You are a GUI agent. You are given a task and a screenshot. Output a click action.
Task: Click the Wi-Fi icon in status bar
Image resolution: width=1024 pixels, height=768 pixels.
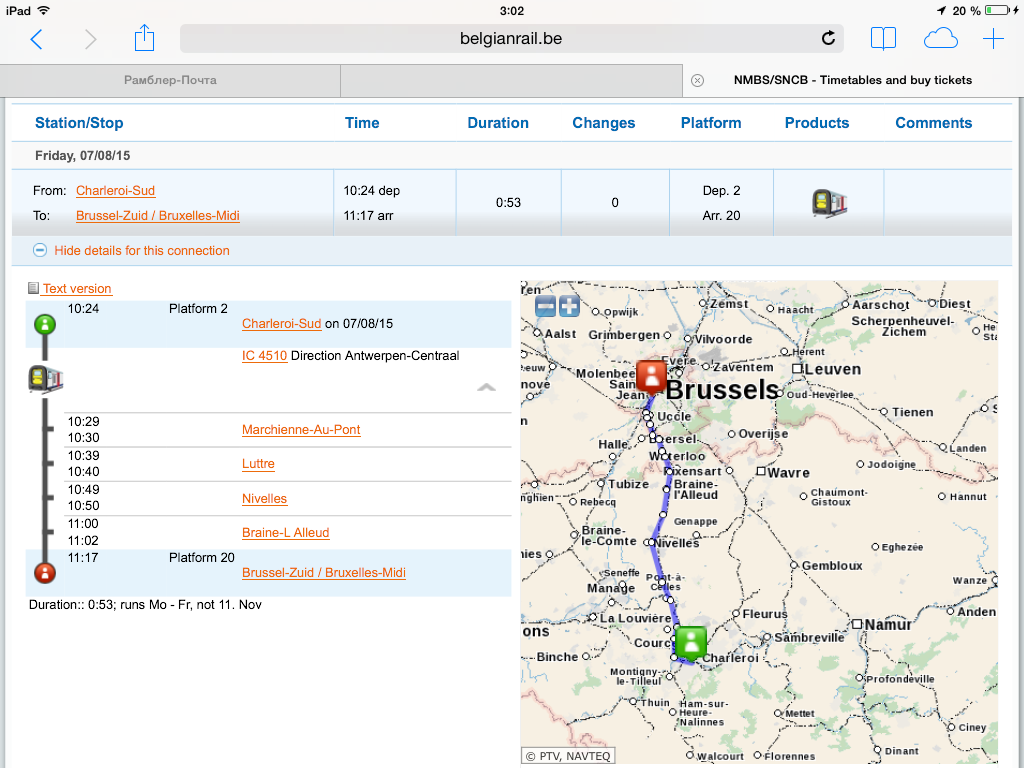[43, 10]
